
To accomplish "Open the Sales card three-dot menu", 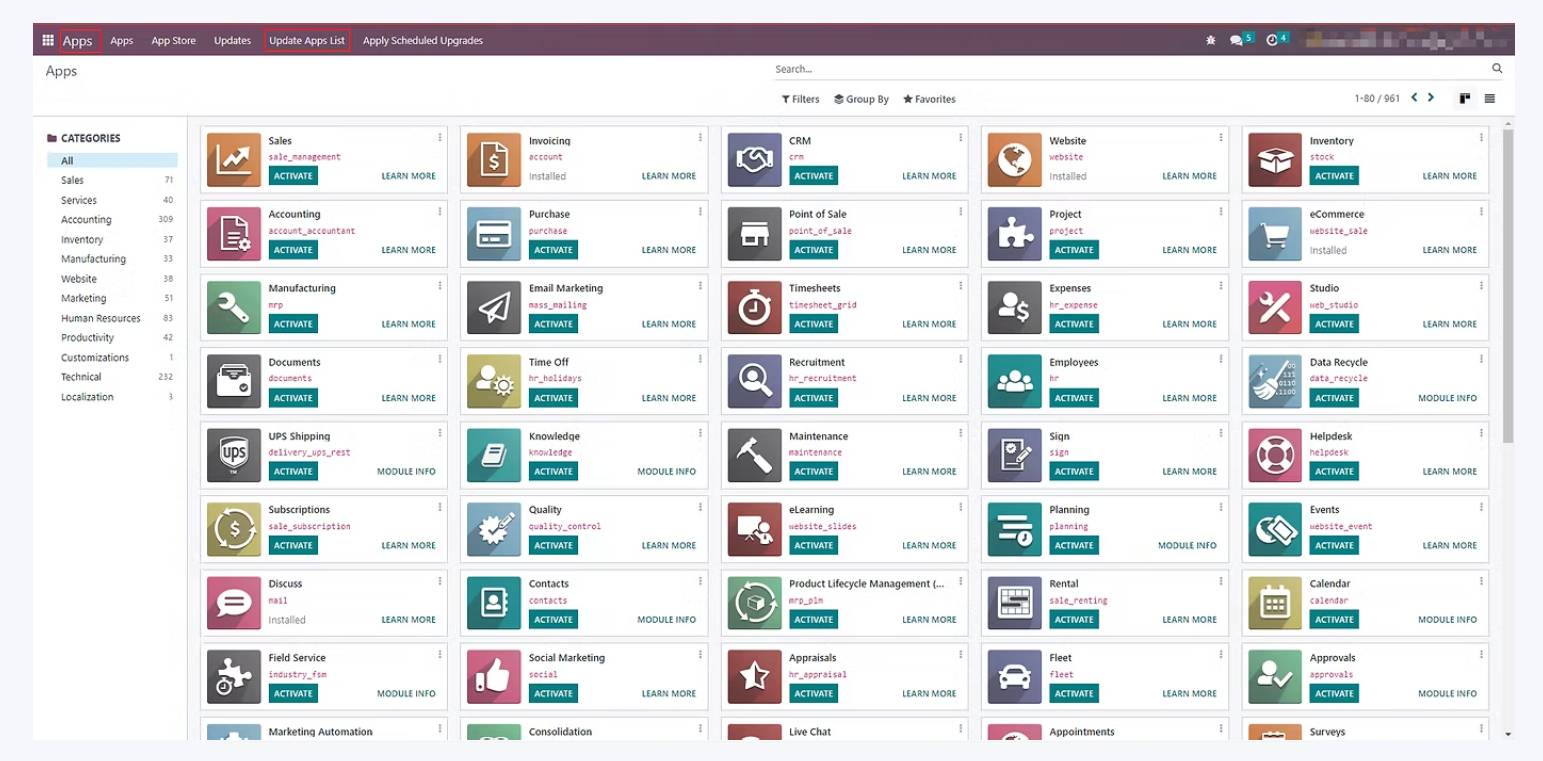I will [x=439, y=137].
